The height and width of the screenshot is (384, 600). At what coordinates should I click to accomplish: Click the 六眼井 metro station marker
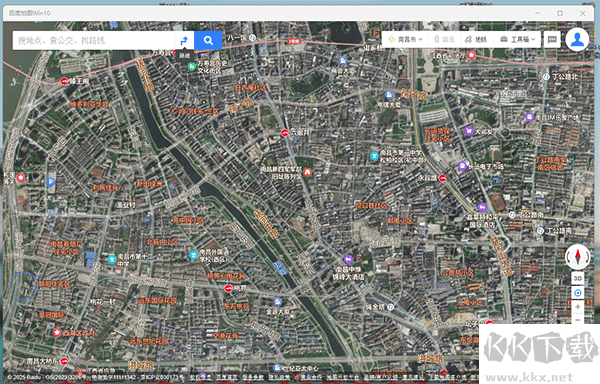point(285,133)
